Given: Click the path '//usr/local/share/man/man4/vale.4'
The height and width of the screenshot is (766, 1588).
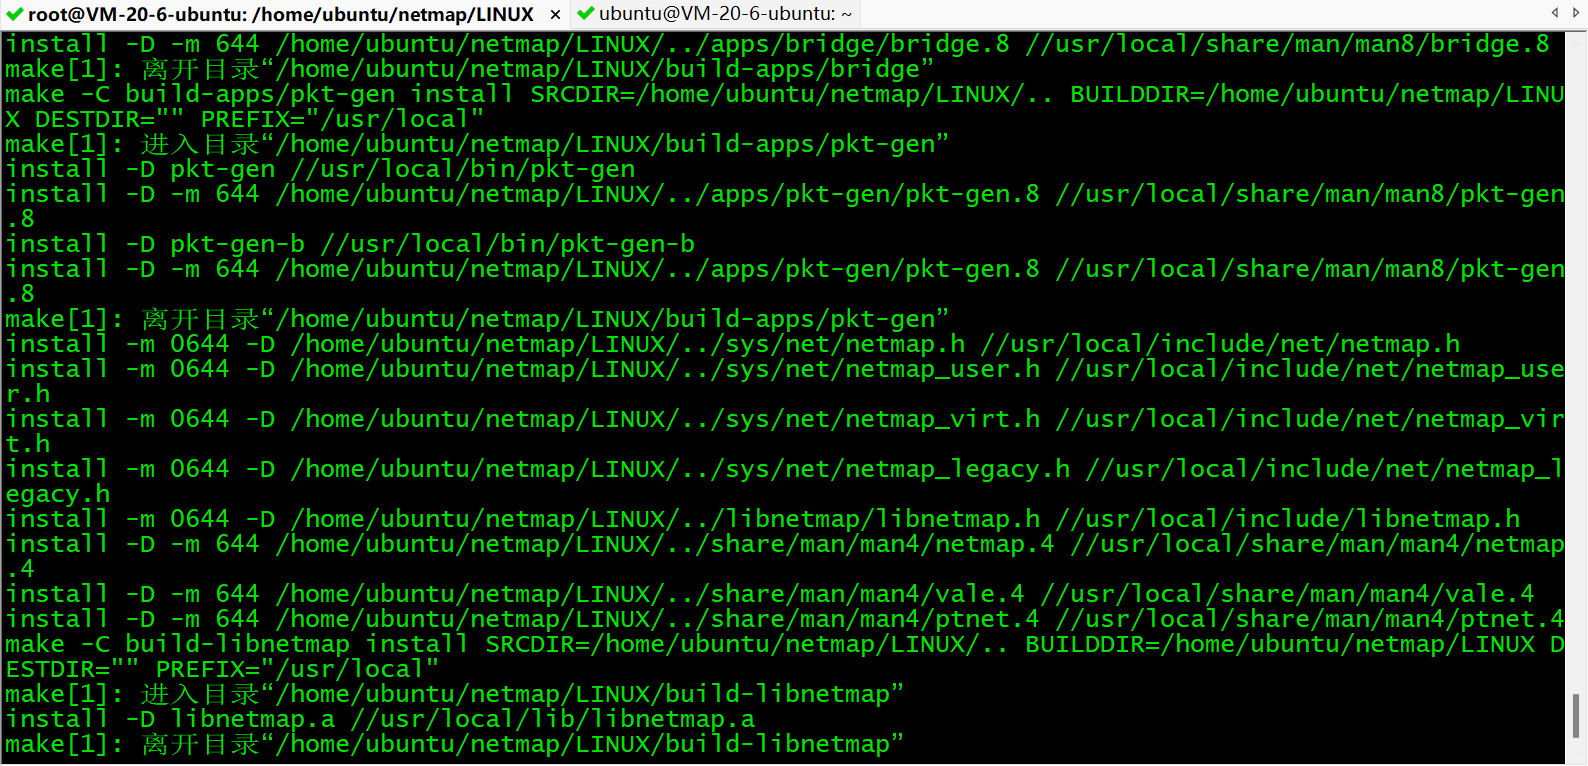Looking at the screenshot, I should point(1288,594).
